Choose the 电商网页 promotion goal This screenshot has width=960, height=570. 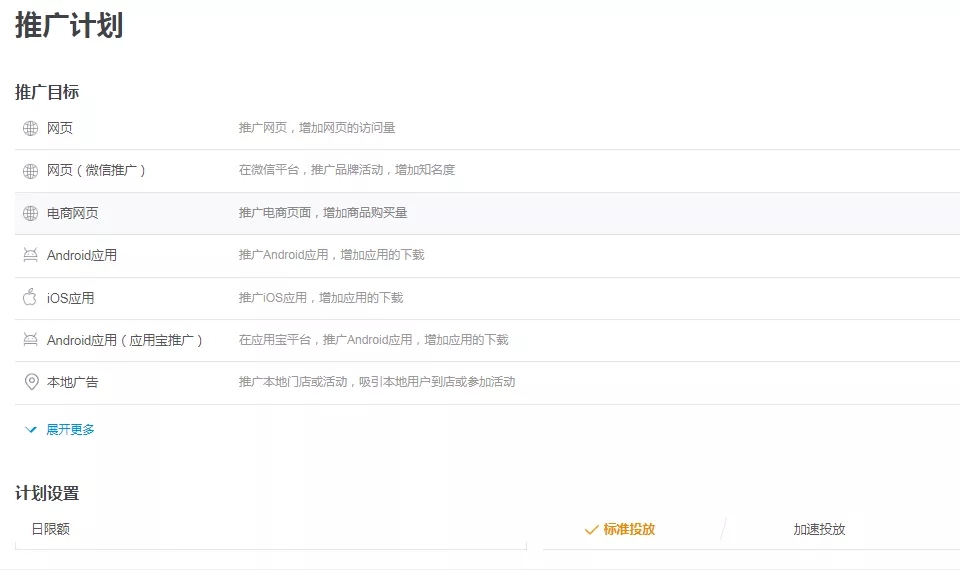(x=73, y=213)
